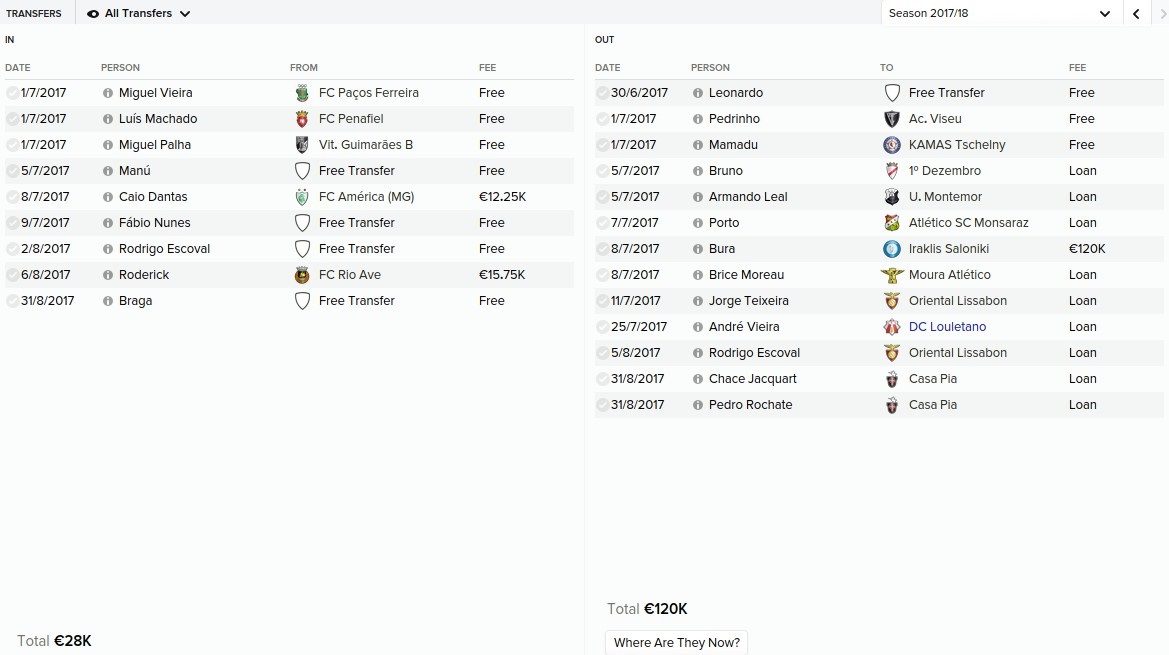Screen dimensions: 1169x655
Task: Click the Moura Atlético club crest
Action: pos(892,275)
